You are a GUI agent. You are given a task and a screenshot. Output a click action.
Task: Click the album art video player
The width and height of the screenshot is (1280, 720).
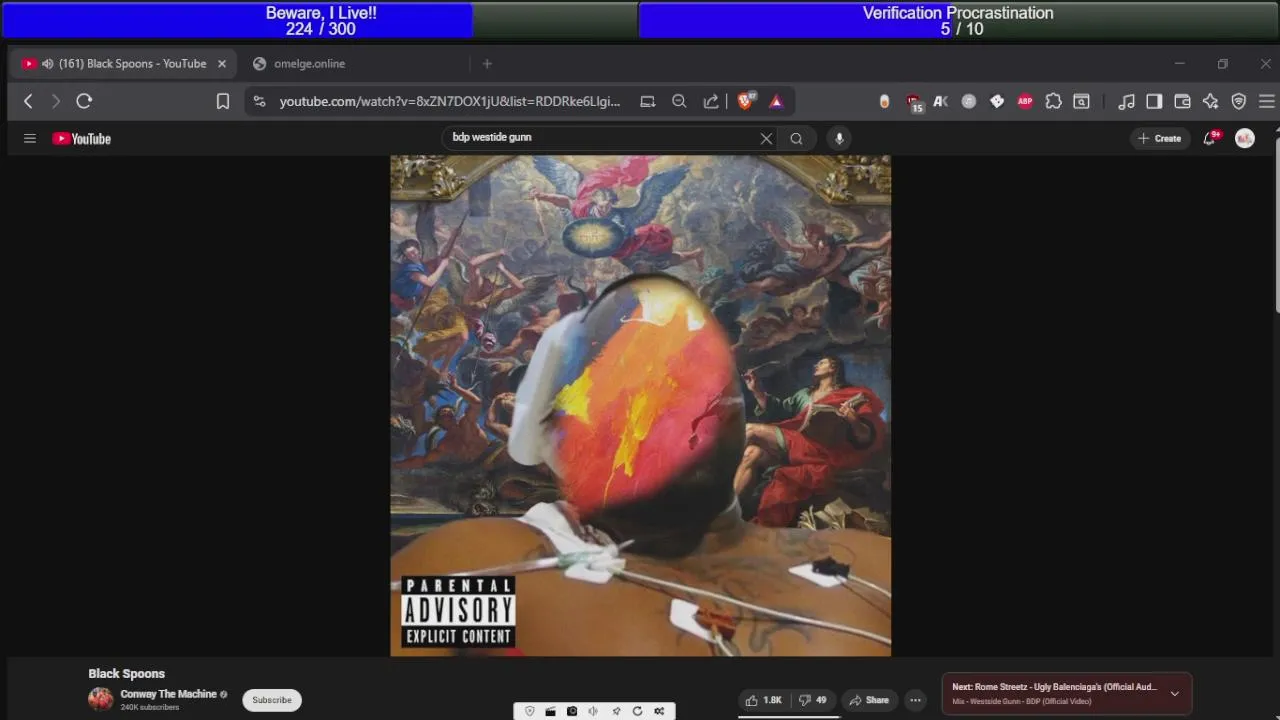[x=640, y=406]
